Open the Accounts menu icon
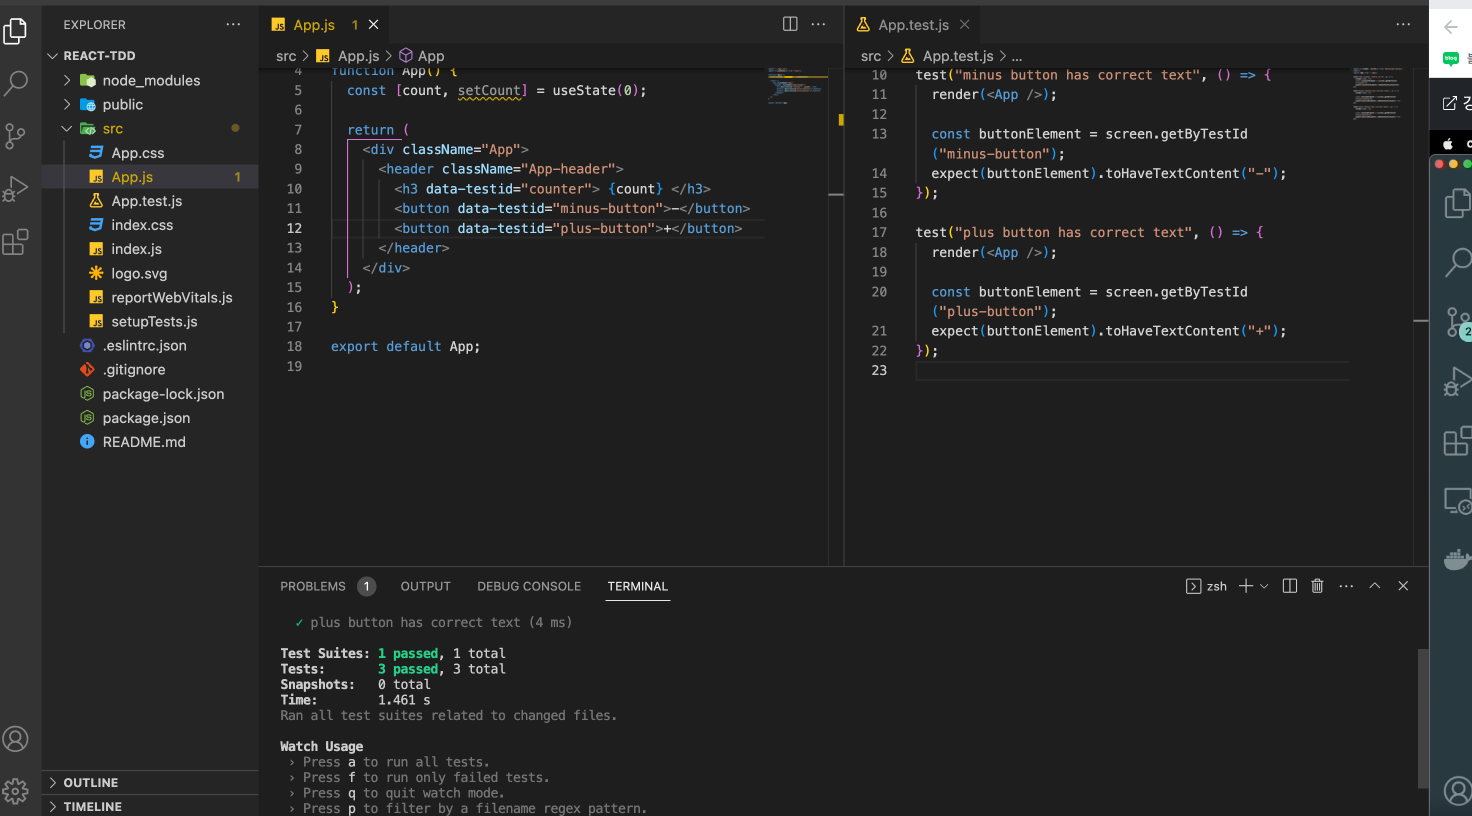 [x=16, y=739]
